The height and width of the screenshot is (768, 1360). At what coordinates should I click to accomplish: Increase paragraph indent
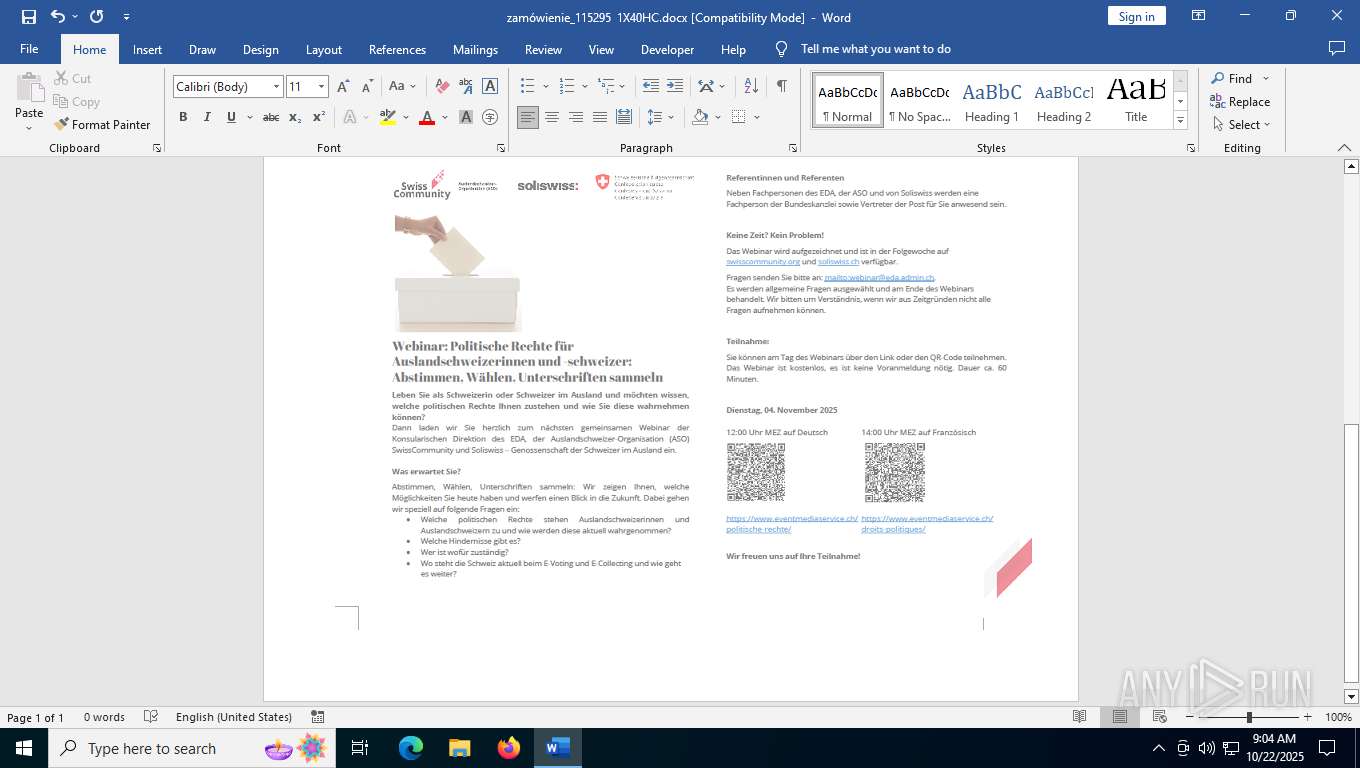point(675,87)
